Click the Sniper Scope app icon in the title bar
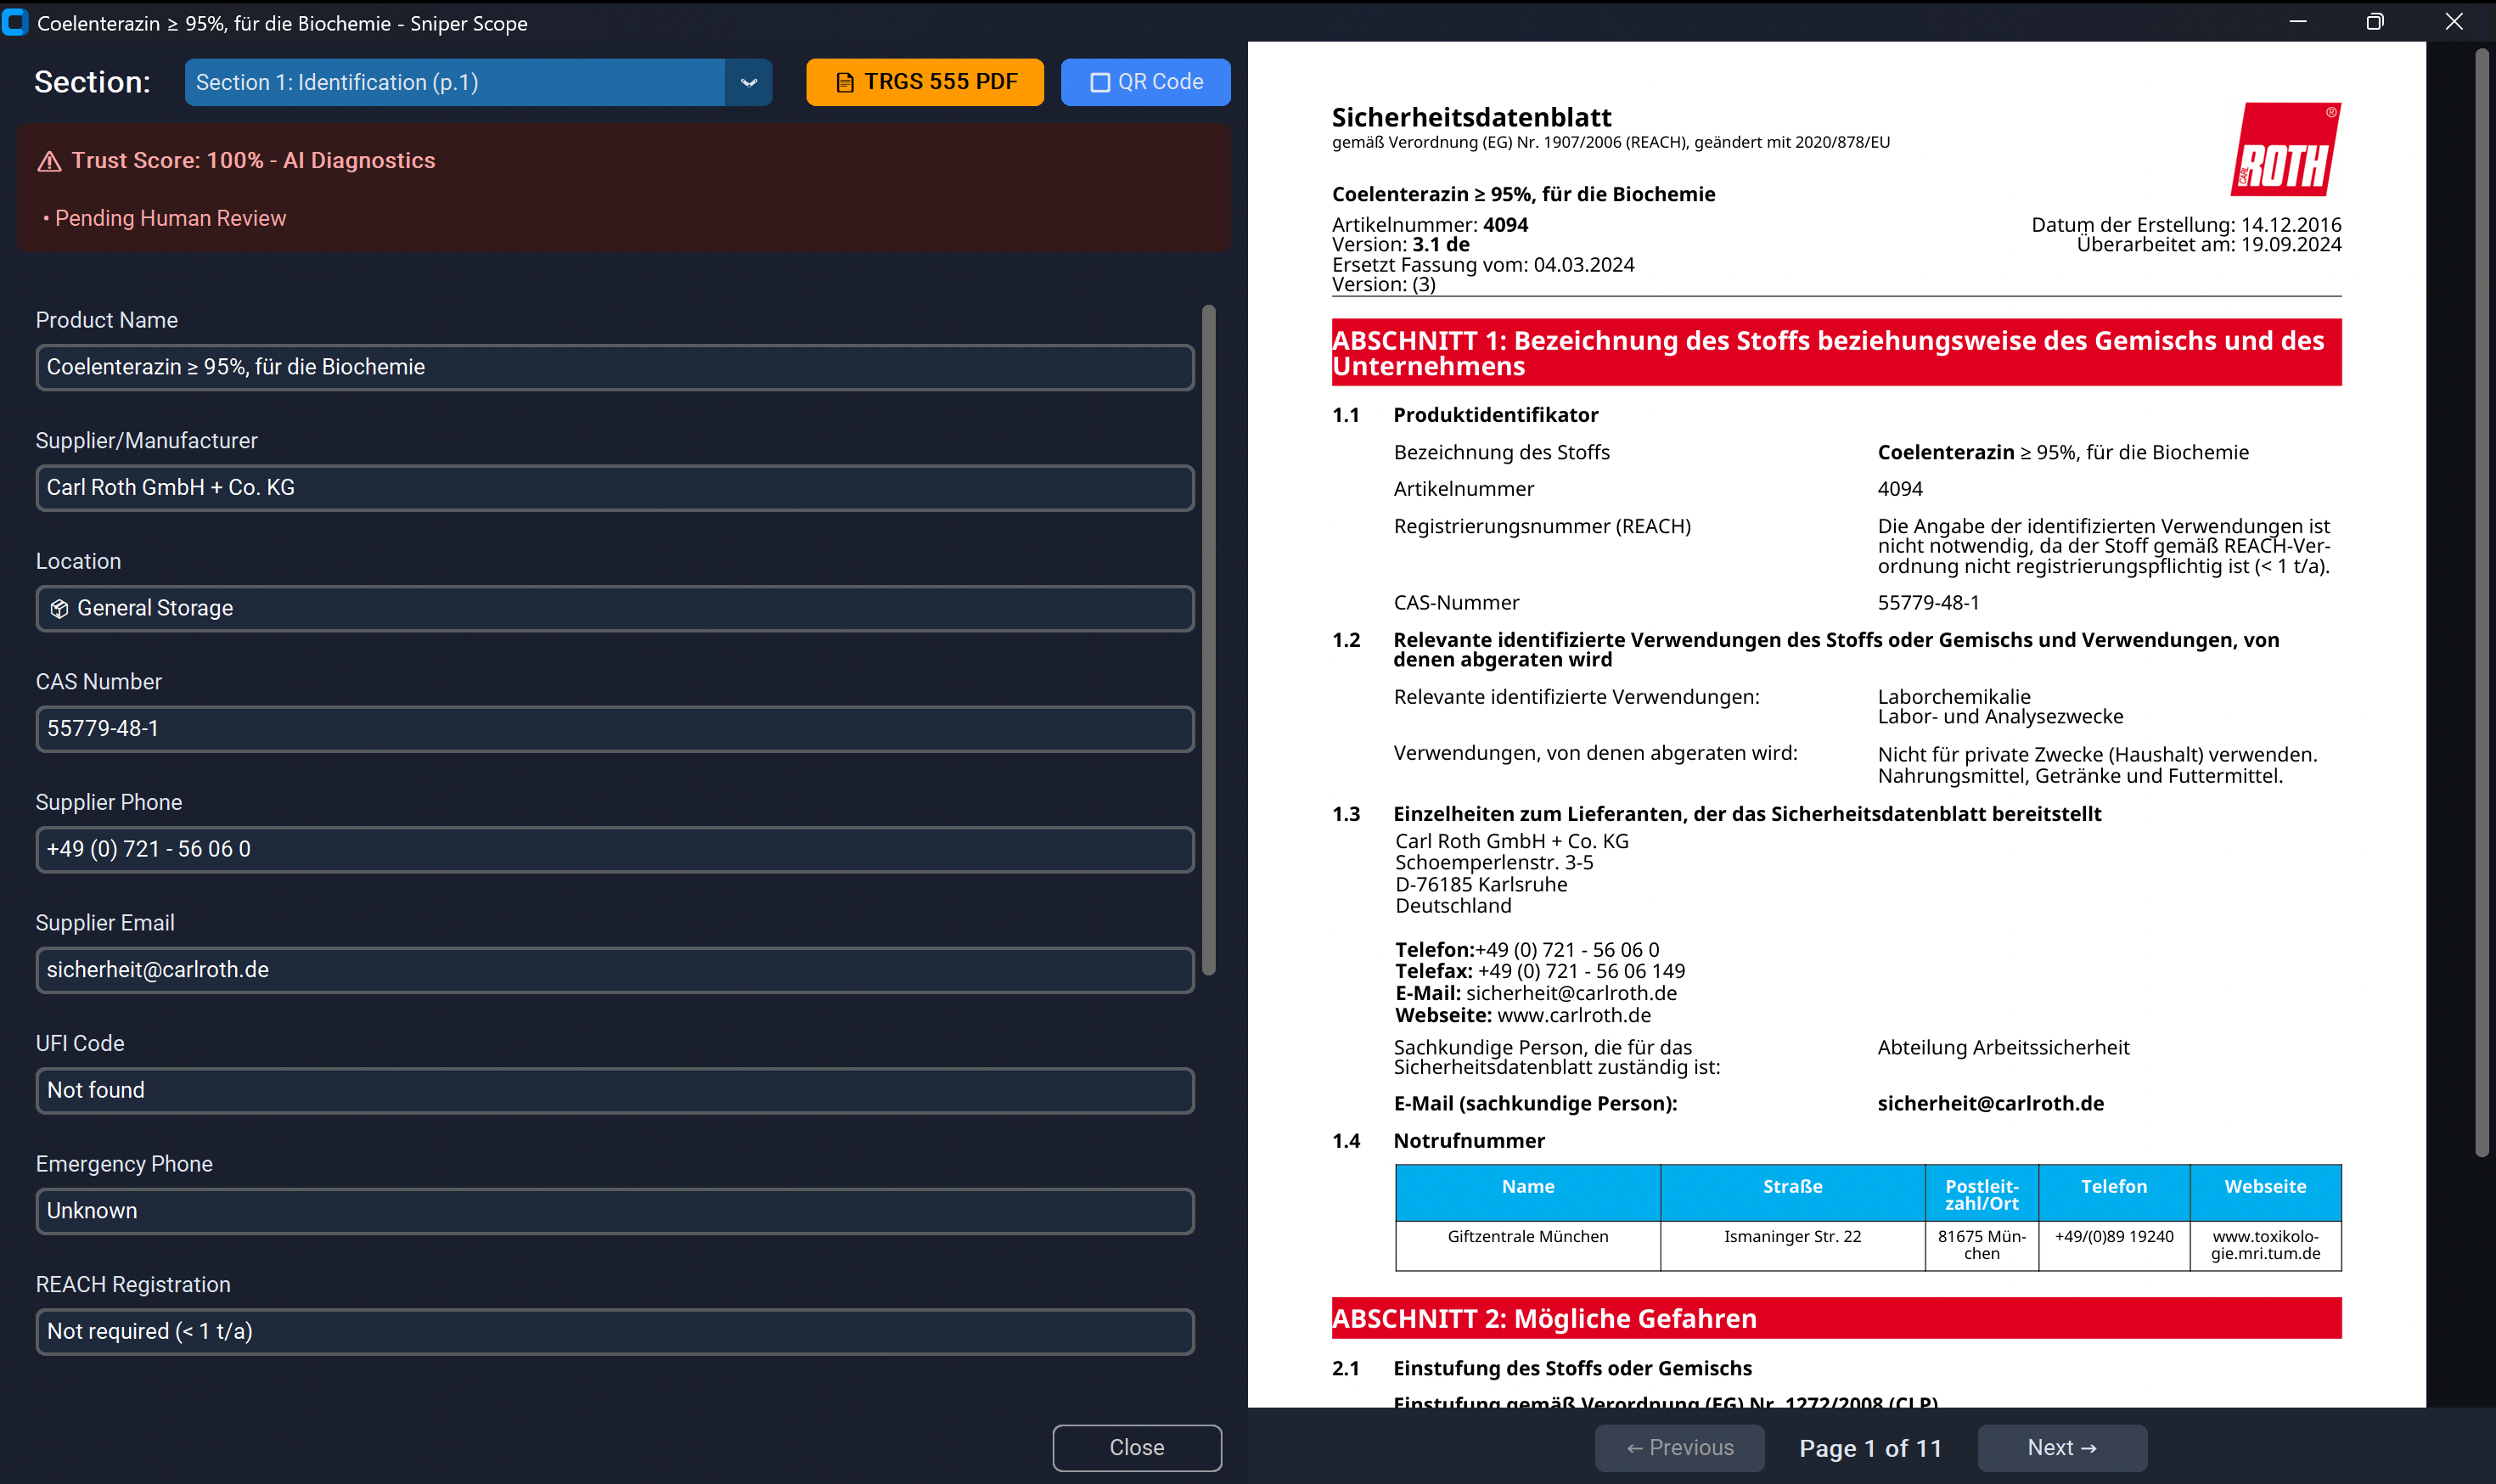 pyautogui.click(x=16, y=22)
